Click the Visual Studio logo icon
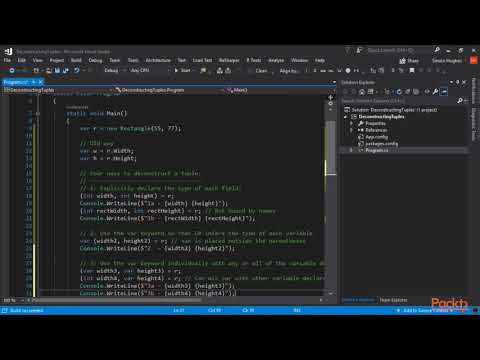Viewport: 480px width, 360px height. 8,51
